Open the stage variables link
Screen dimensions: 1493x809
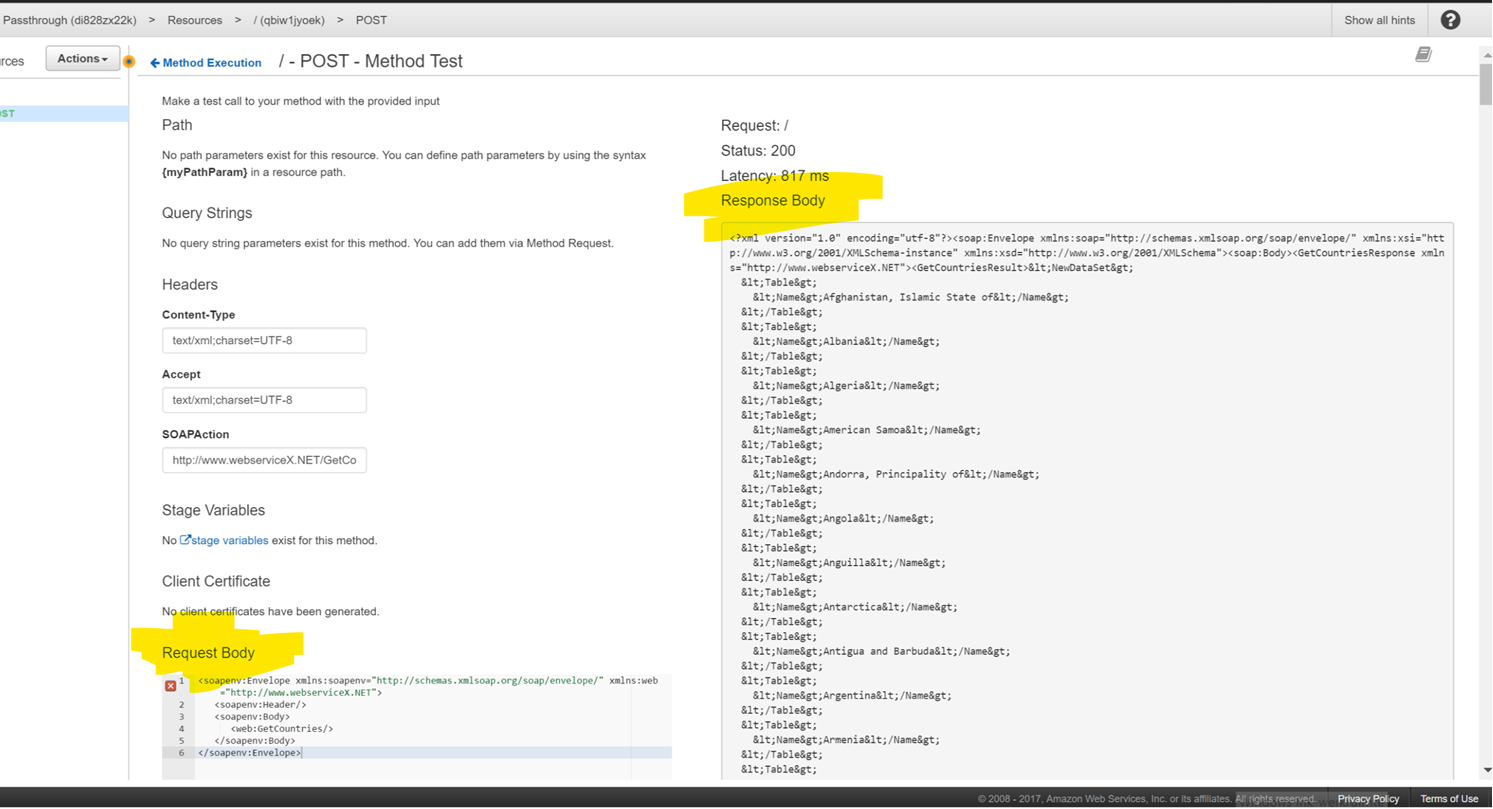229,540
